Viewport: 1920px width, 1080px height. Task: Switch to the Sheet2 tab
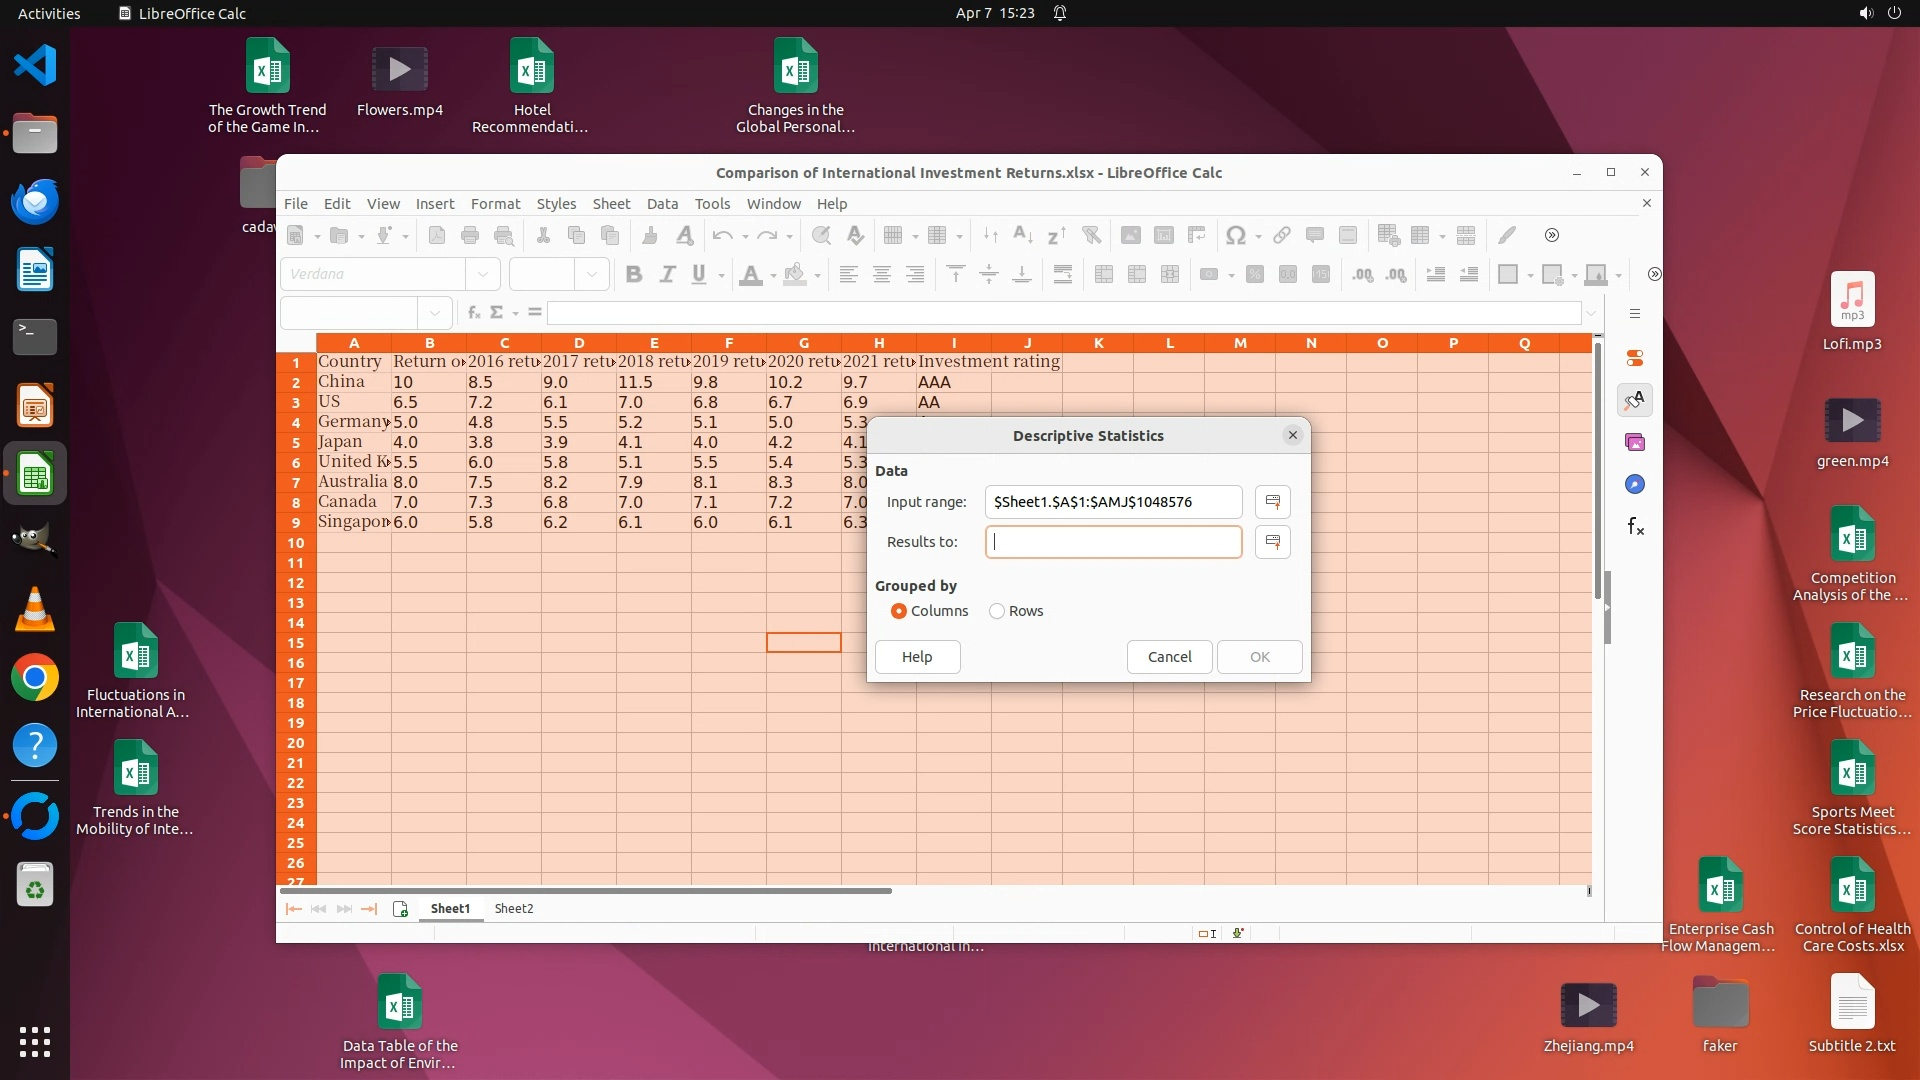(513, 909)
